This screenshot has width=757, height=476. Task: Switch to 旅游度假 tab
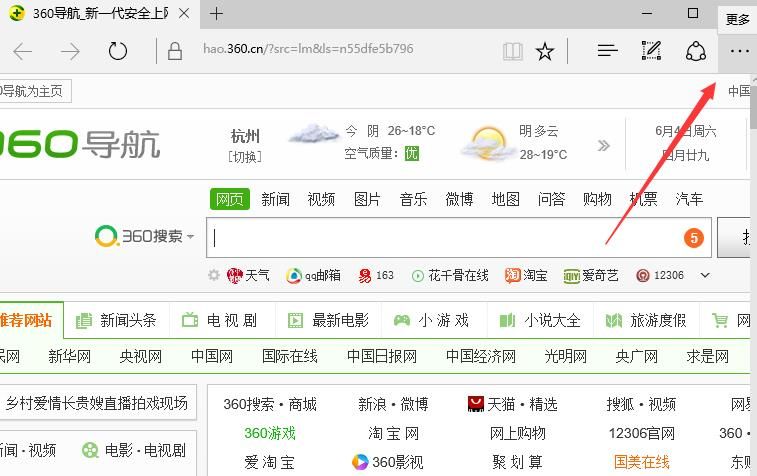(x=646, y=320)
